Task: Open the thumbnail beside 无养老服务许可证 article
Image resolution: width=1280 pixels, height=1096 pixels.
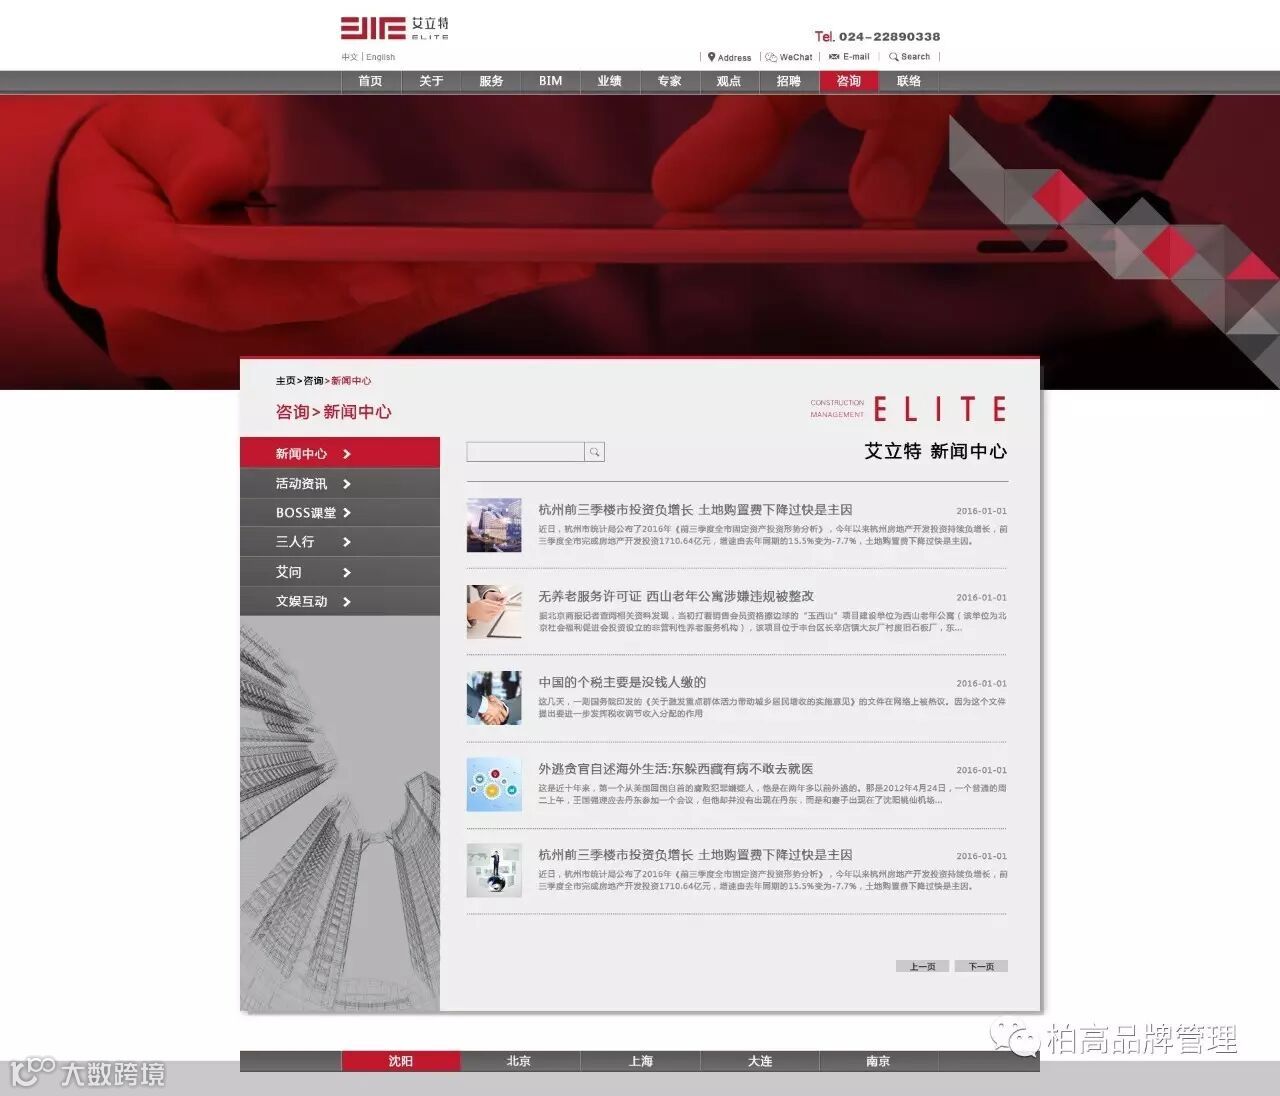Action: click(494, 611)
